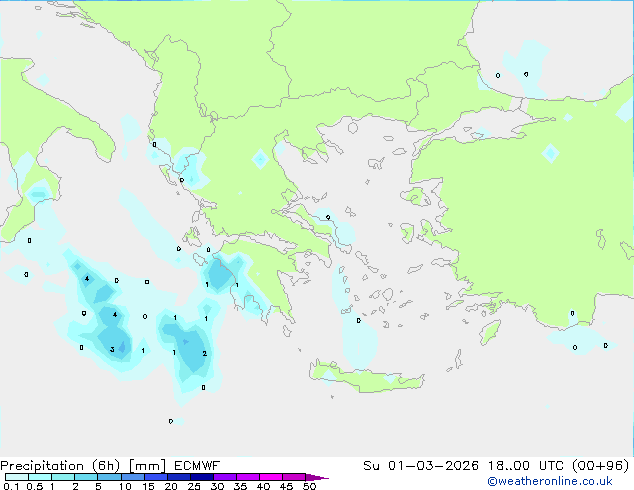Click the '0.1' legend scale label
The width and height of the screenshot is (634, 490).
pyautogui.click(x=11, y=486)
